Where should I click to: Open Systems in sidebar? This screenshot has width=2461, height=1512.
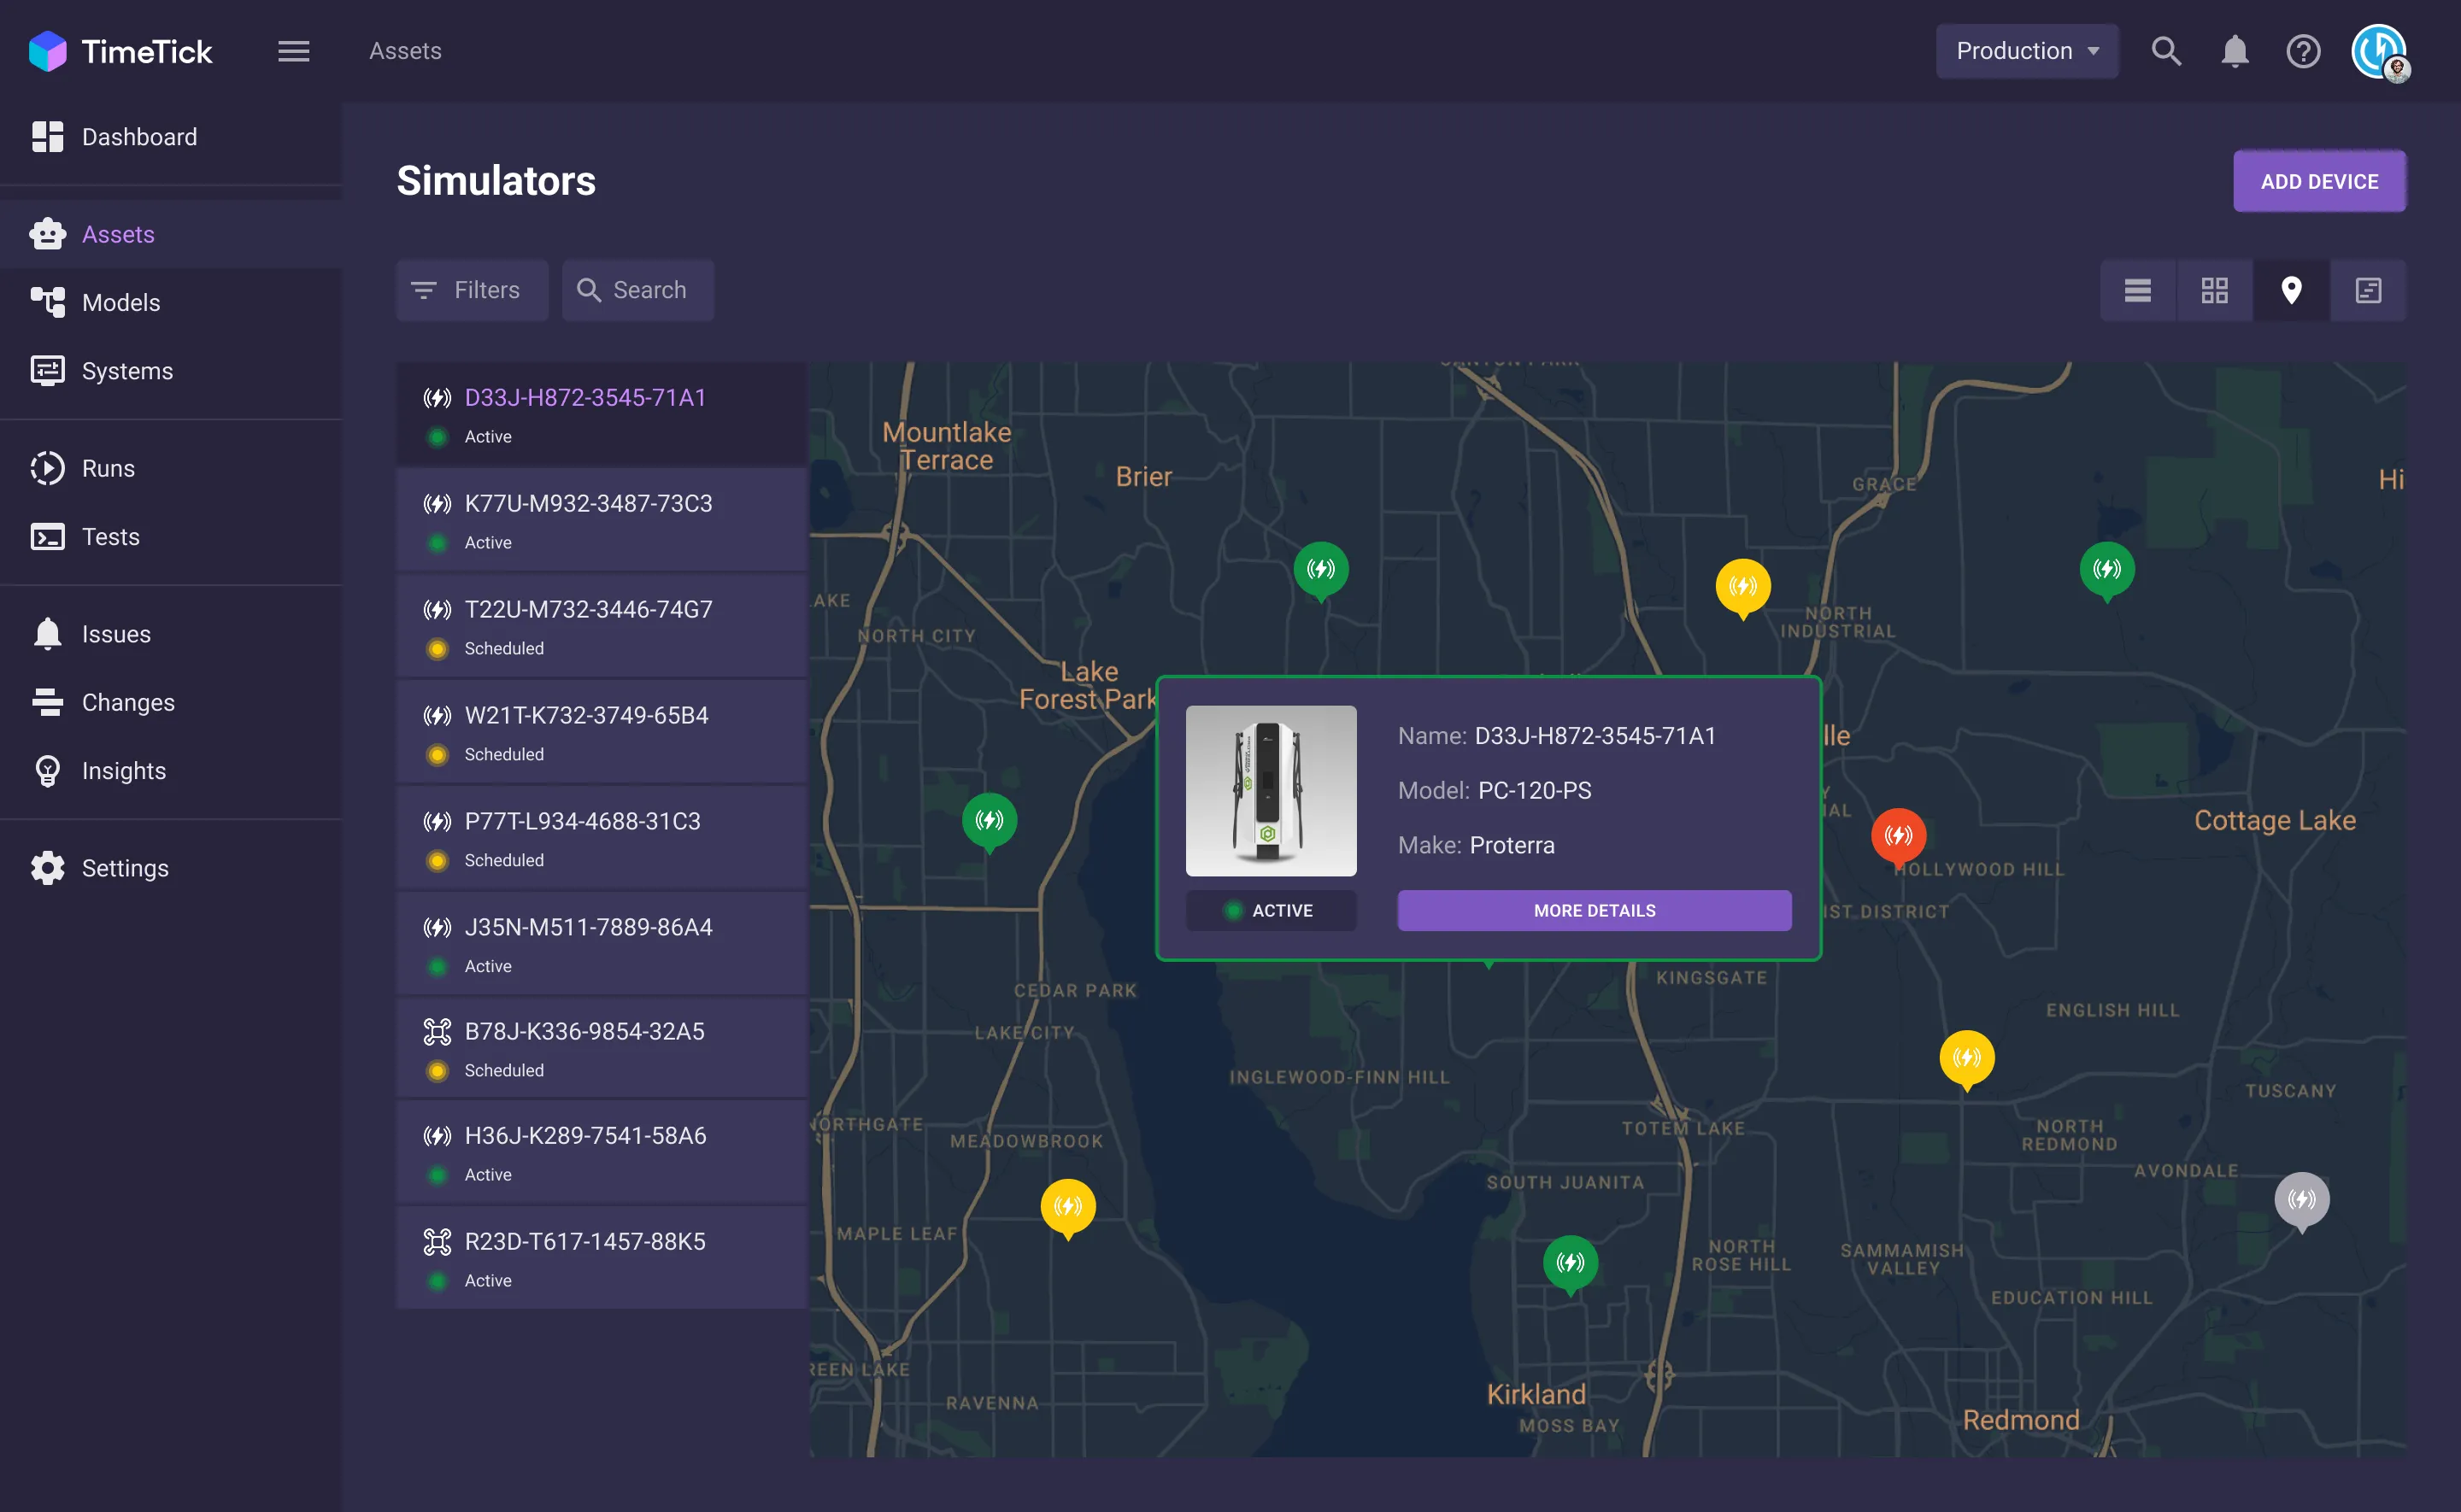pyautogui.click(x=171, y=371)
